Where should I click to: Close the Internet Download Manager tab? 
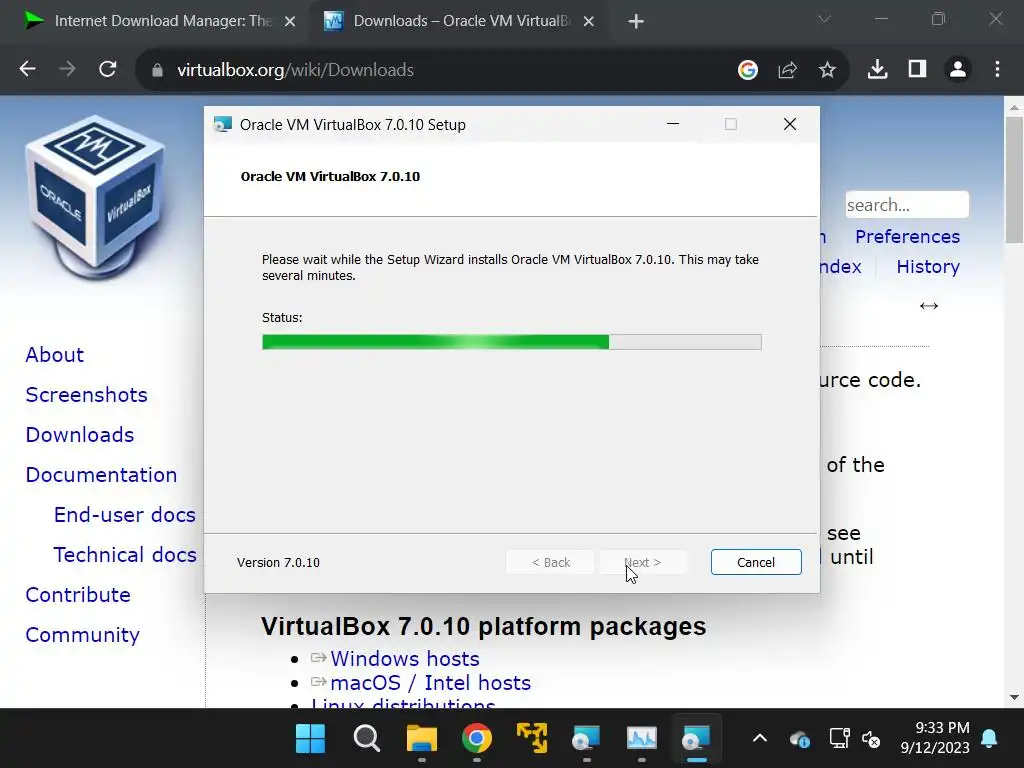pos(290,22)
